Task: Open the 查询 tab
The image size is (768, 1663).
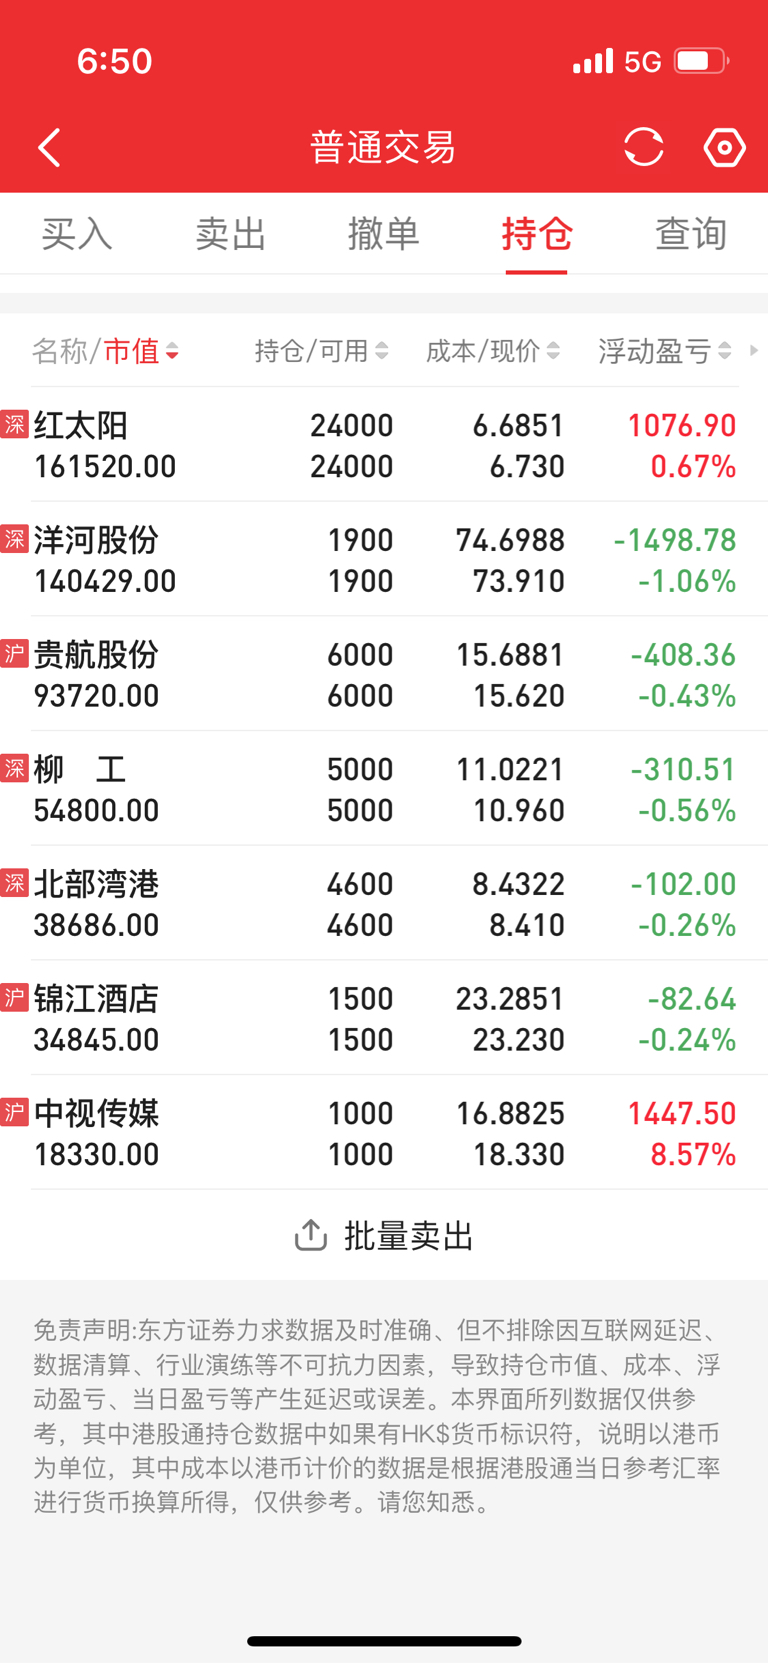Action: (691, 234)
